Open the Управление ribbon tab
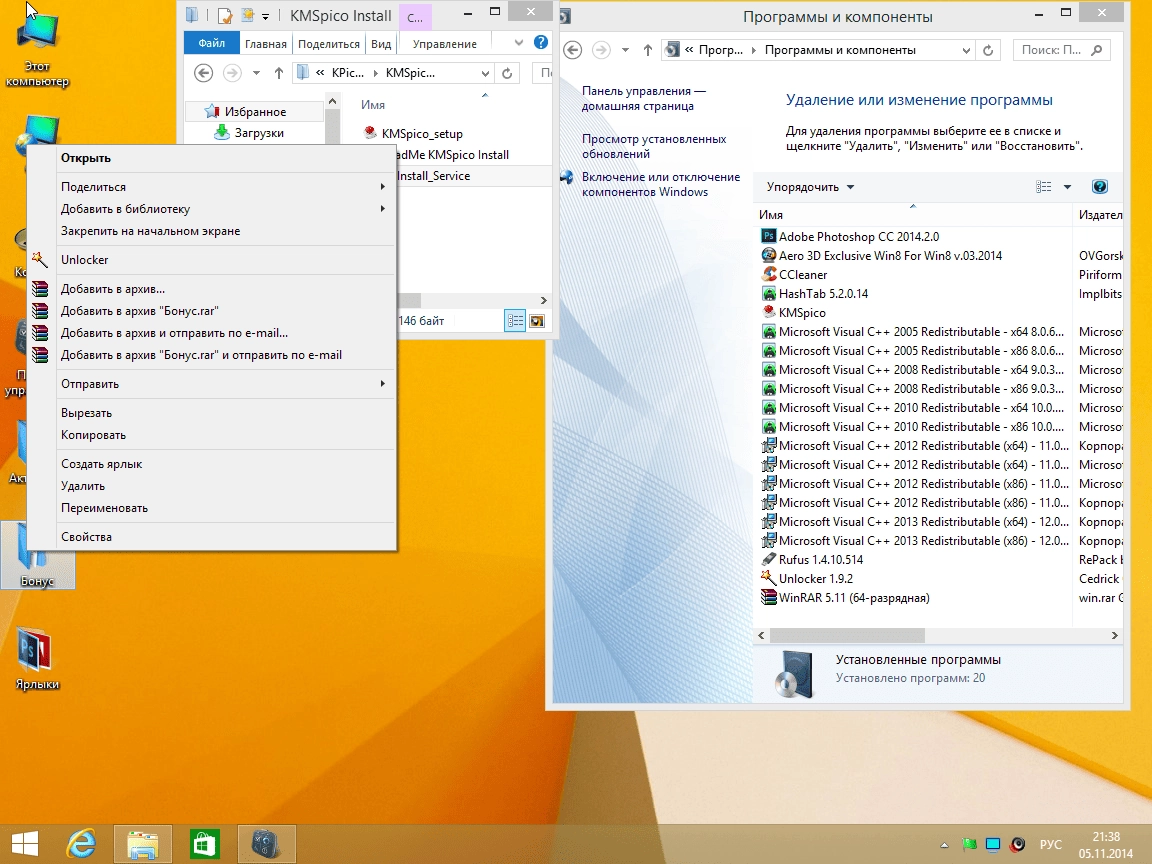This screenshot has height=864, width=1152. pyautogui.click(x=444, y=43)
